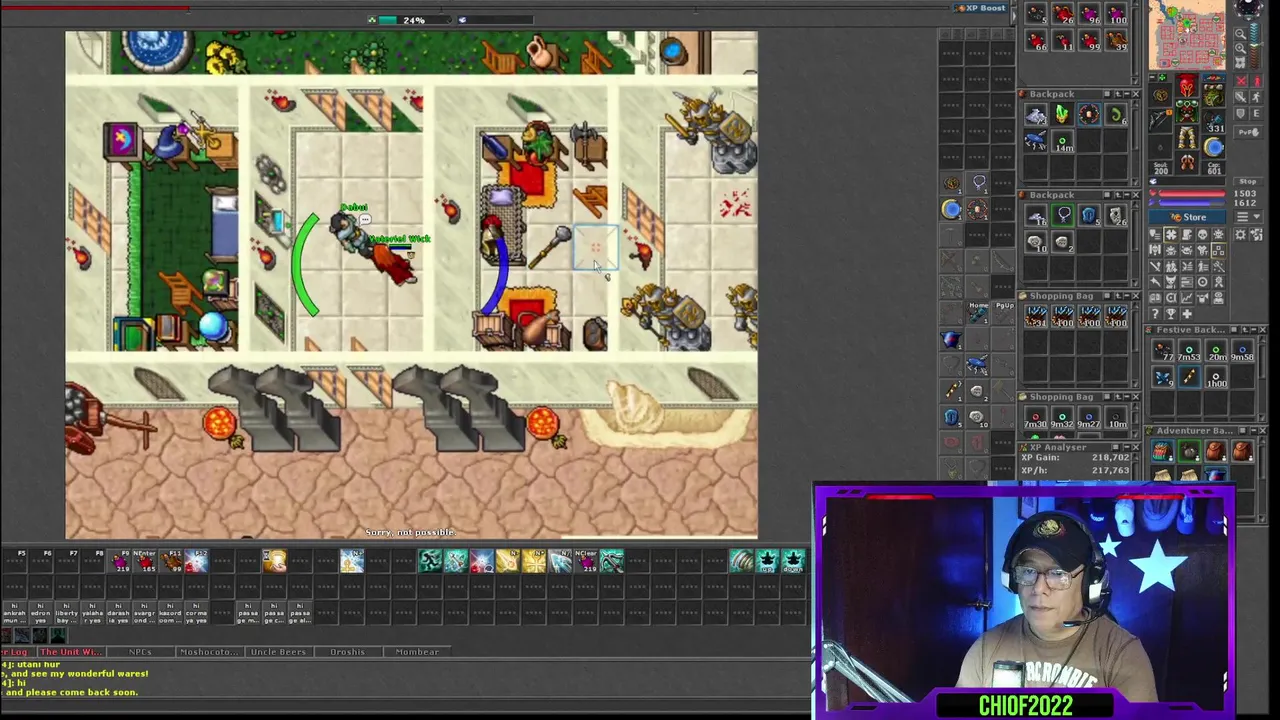Screen dimensions: 1280x720
Task: Collapse the Shopping Bag with 7m30 ring
Action: click(1126, 397)
